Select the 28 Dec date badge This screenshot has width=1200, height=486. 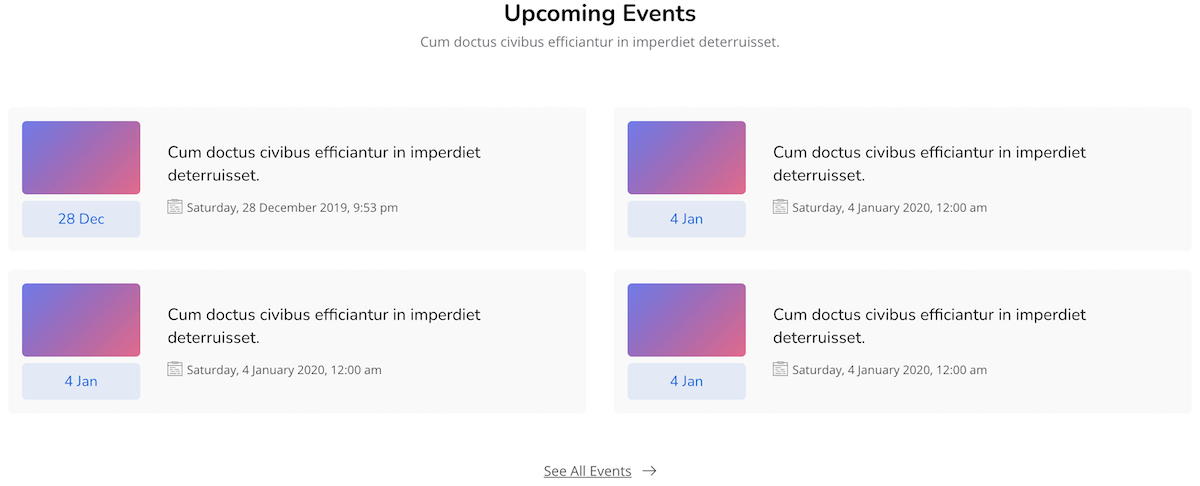pos(81,219)
